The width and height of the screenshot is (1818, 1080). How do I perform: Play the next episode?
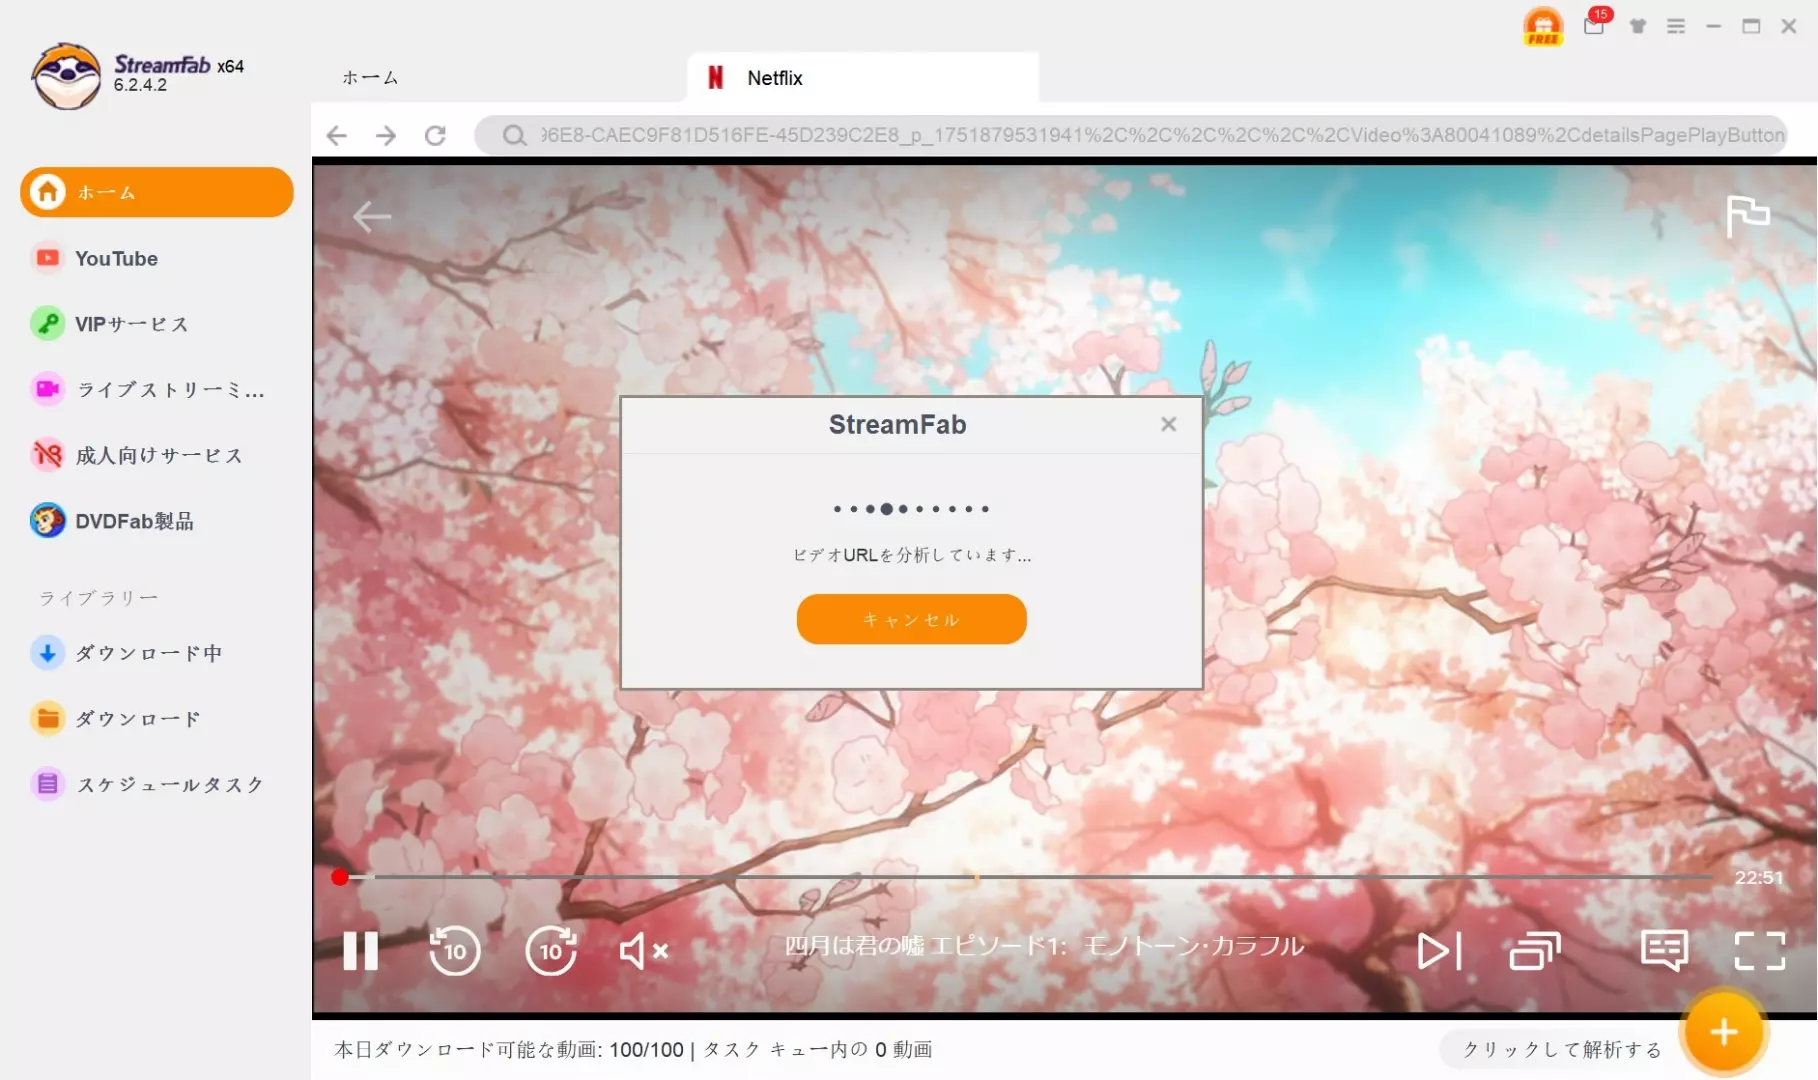tap(1440, 951)
